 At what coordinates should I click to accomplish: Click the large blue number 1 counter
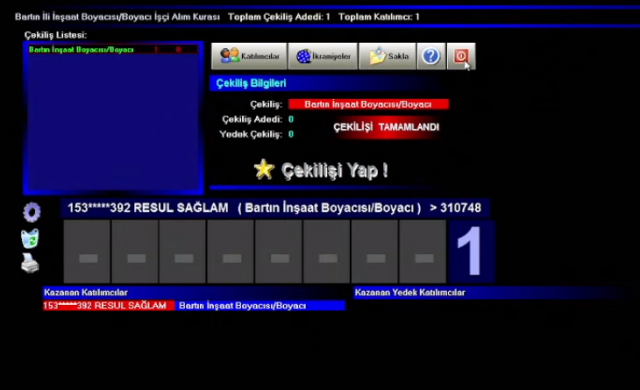pyautogui.click(x=471, y=252)
